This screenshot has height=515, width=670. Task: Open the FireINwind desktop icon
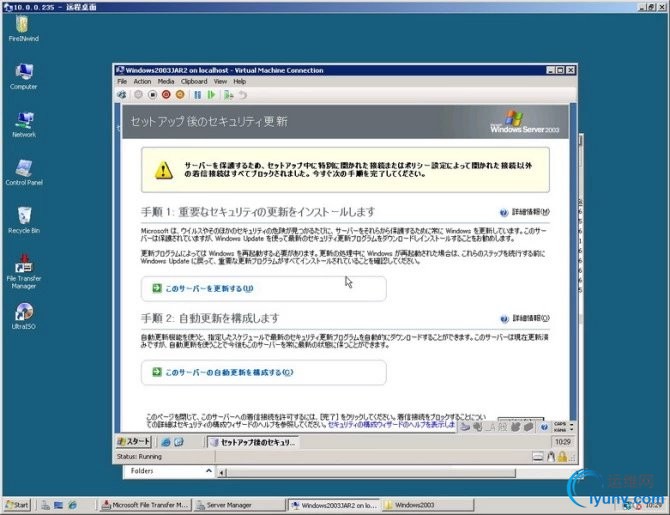(24, 29)
